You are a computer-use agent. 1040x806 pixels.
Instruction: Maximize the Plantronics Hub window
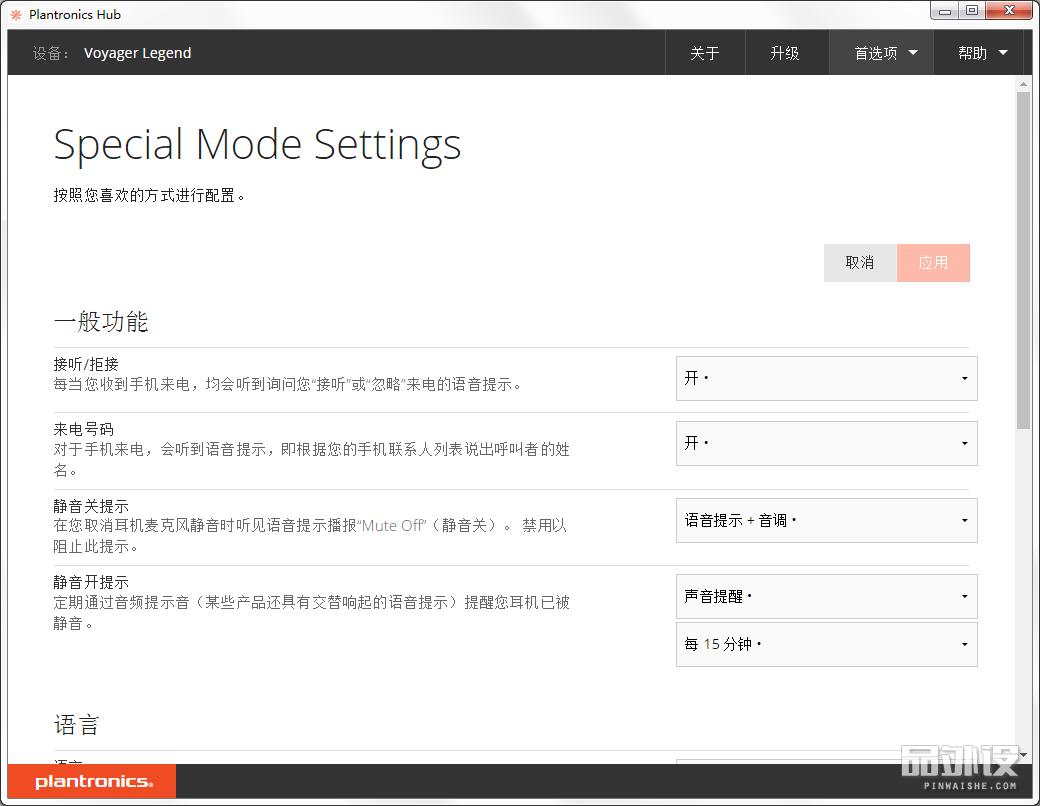tap(971, 11)
